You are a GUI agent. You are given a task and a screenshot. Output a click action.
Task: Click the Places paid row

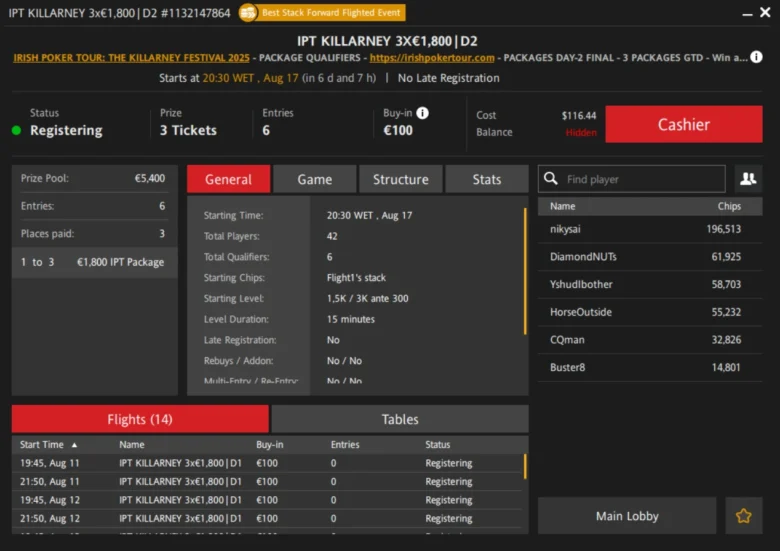(93, 233)
